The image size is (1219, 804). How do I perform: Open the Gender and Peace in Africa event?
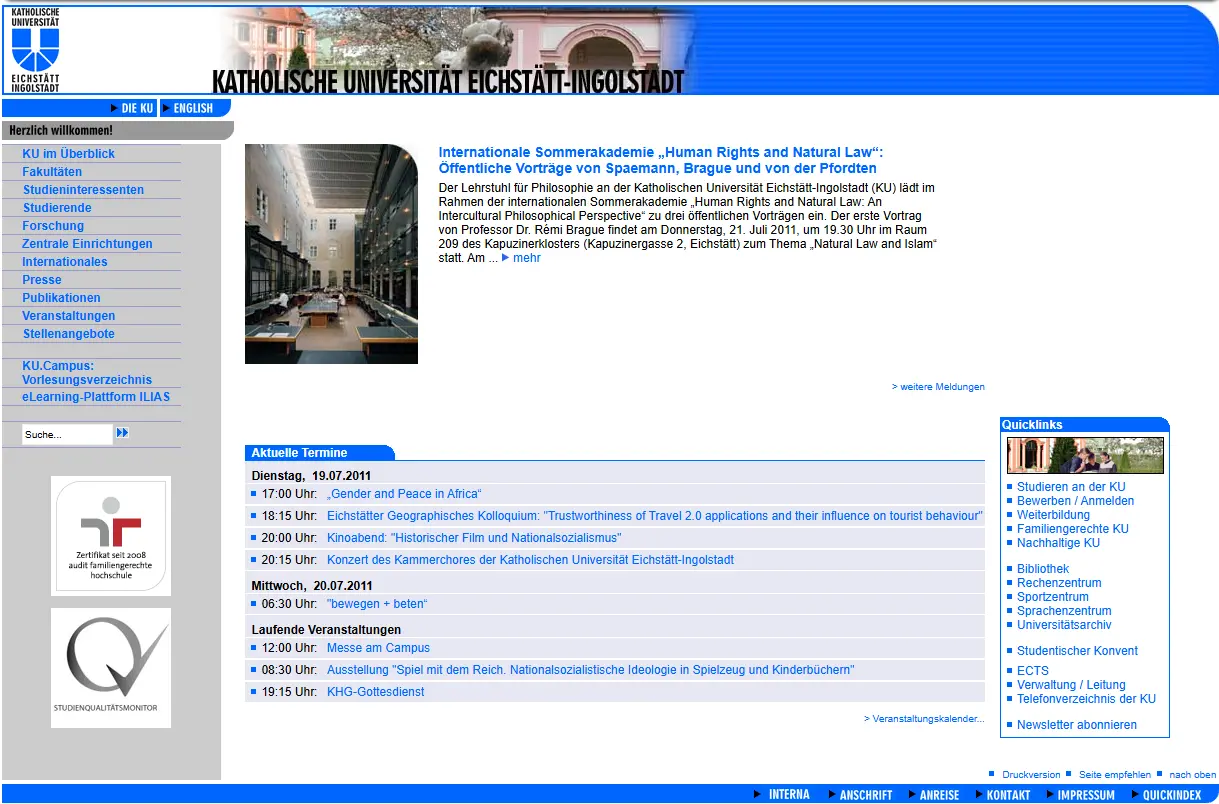click(404, 494)
